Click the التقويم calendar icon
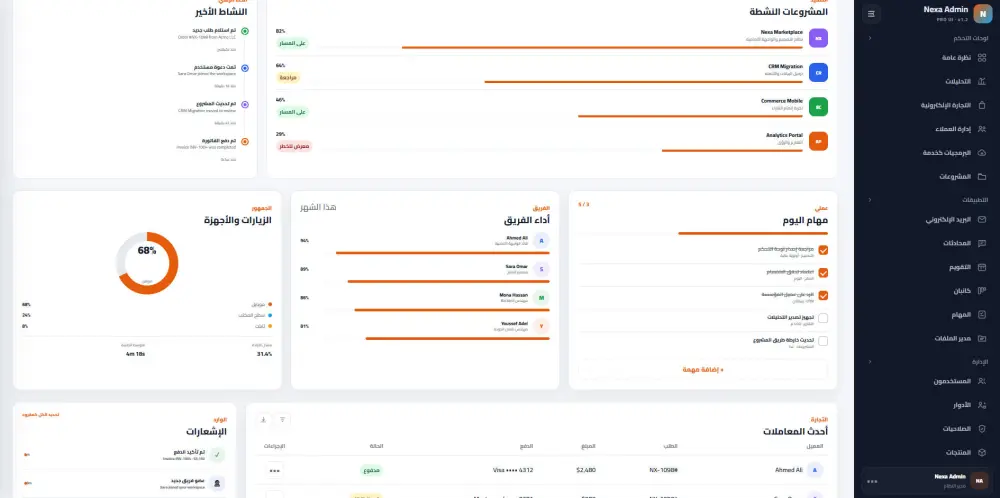Image resolution: width=1000 pixels, height=498 pixels. [x=982, y=267]
